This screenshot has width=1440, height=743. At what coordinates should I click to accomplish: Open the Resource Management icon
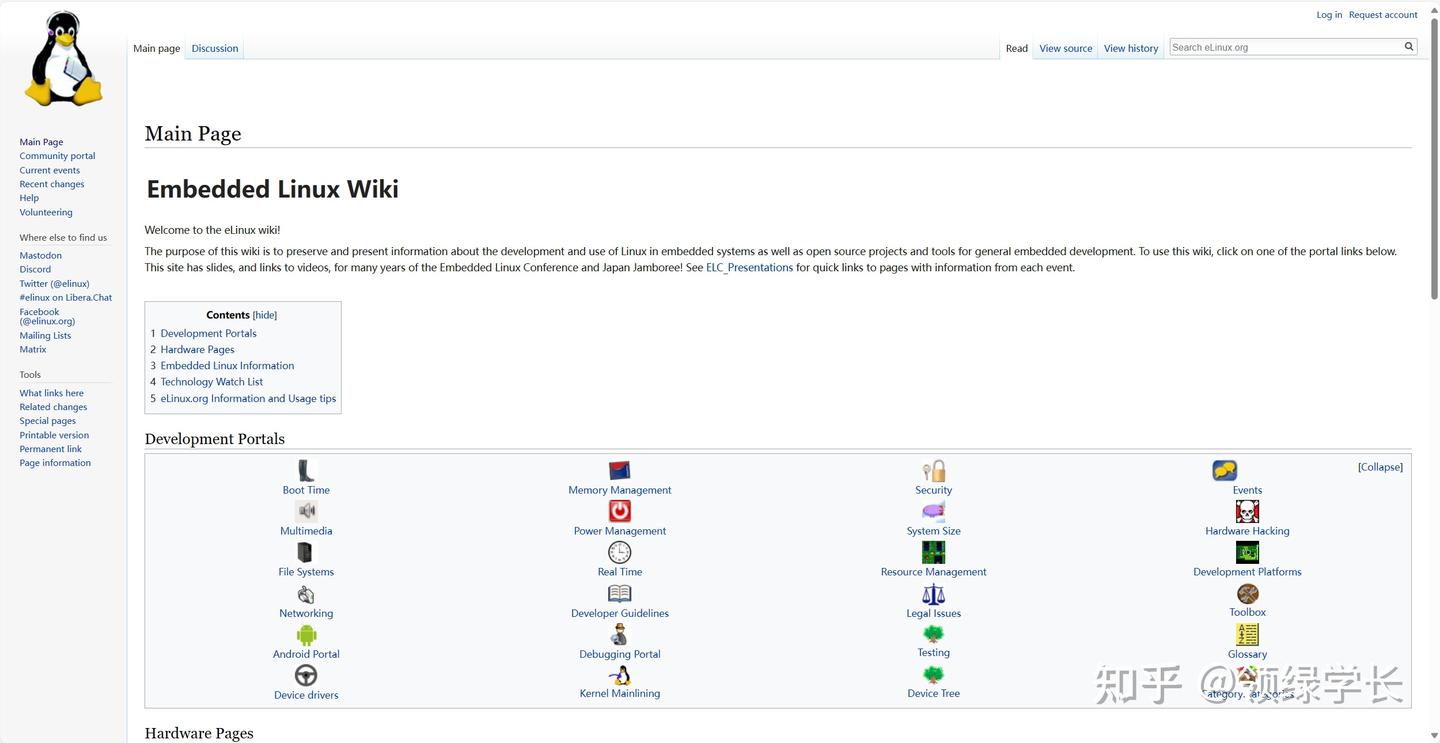coord(934,553)
